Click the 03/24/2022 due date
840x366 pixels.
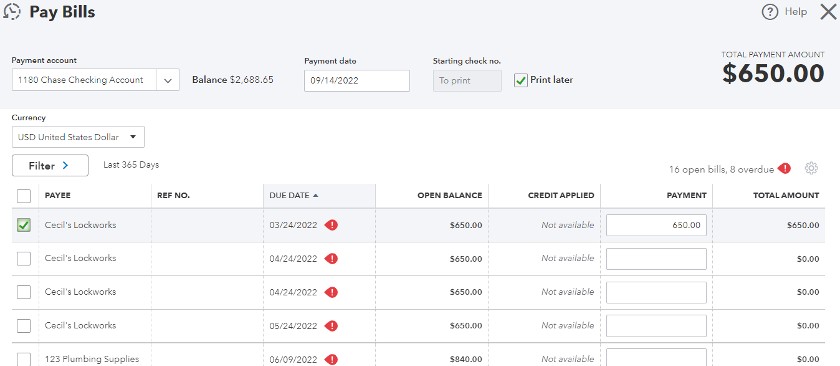click(x=294, y=225)
